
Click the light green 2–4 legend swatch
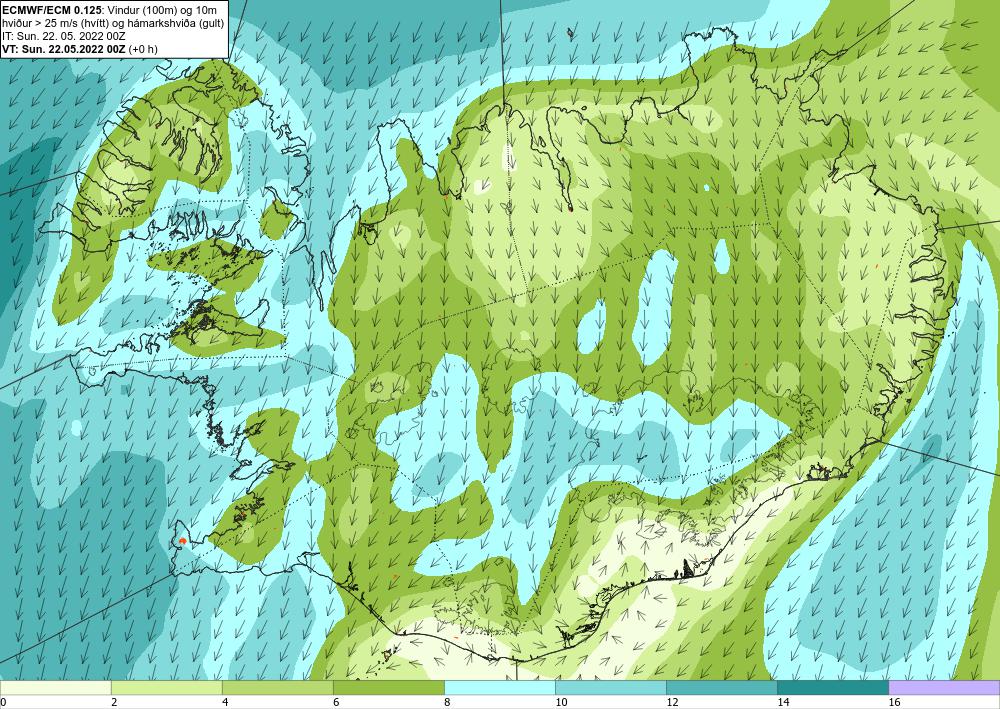pos(166,687)
